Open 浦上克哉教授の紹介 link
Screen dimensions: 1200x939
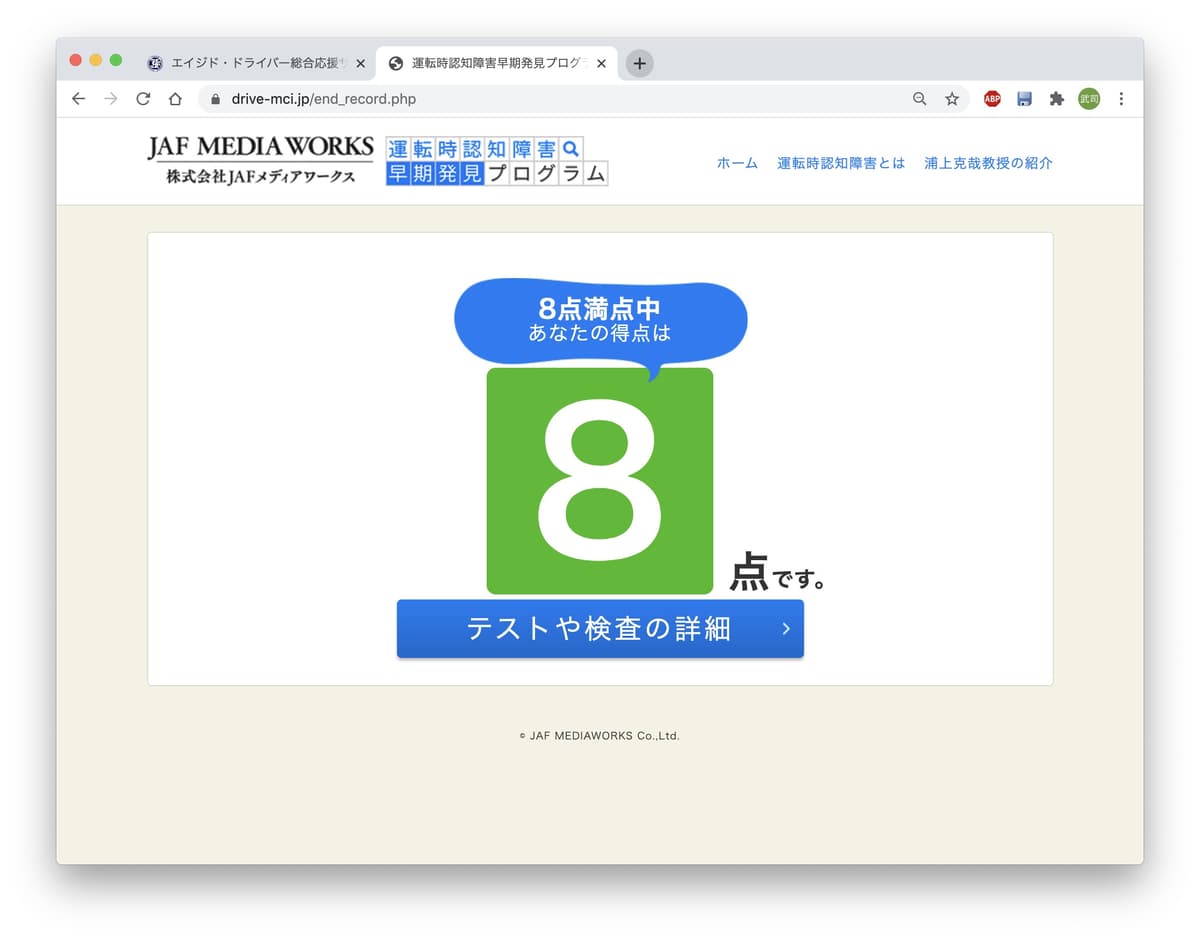[988, 163]
